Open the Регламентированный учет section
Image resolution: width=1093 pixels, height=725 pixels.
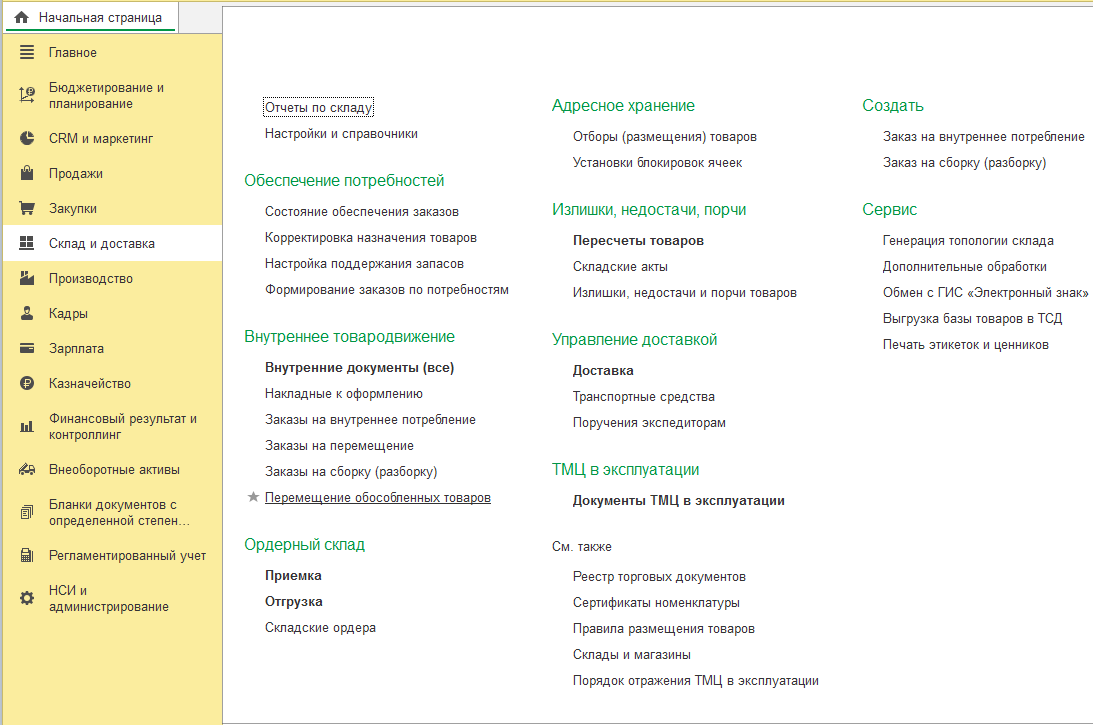pyautogui.click(x=127, y=555)
